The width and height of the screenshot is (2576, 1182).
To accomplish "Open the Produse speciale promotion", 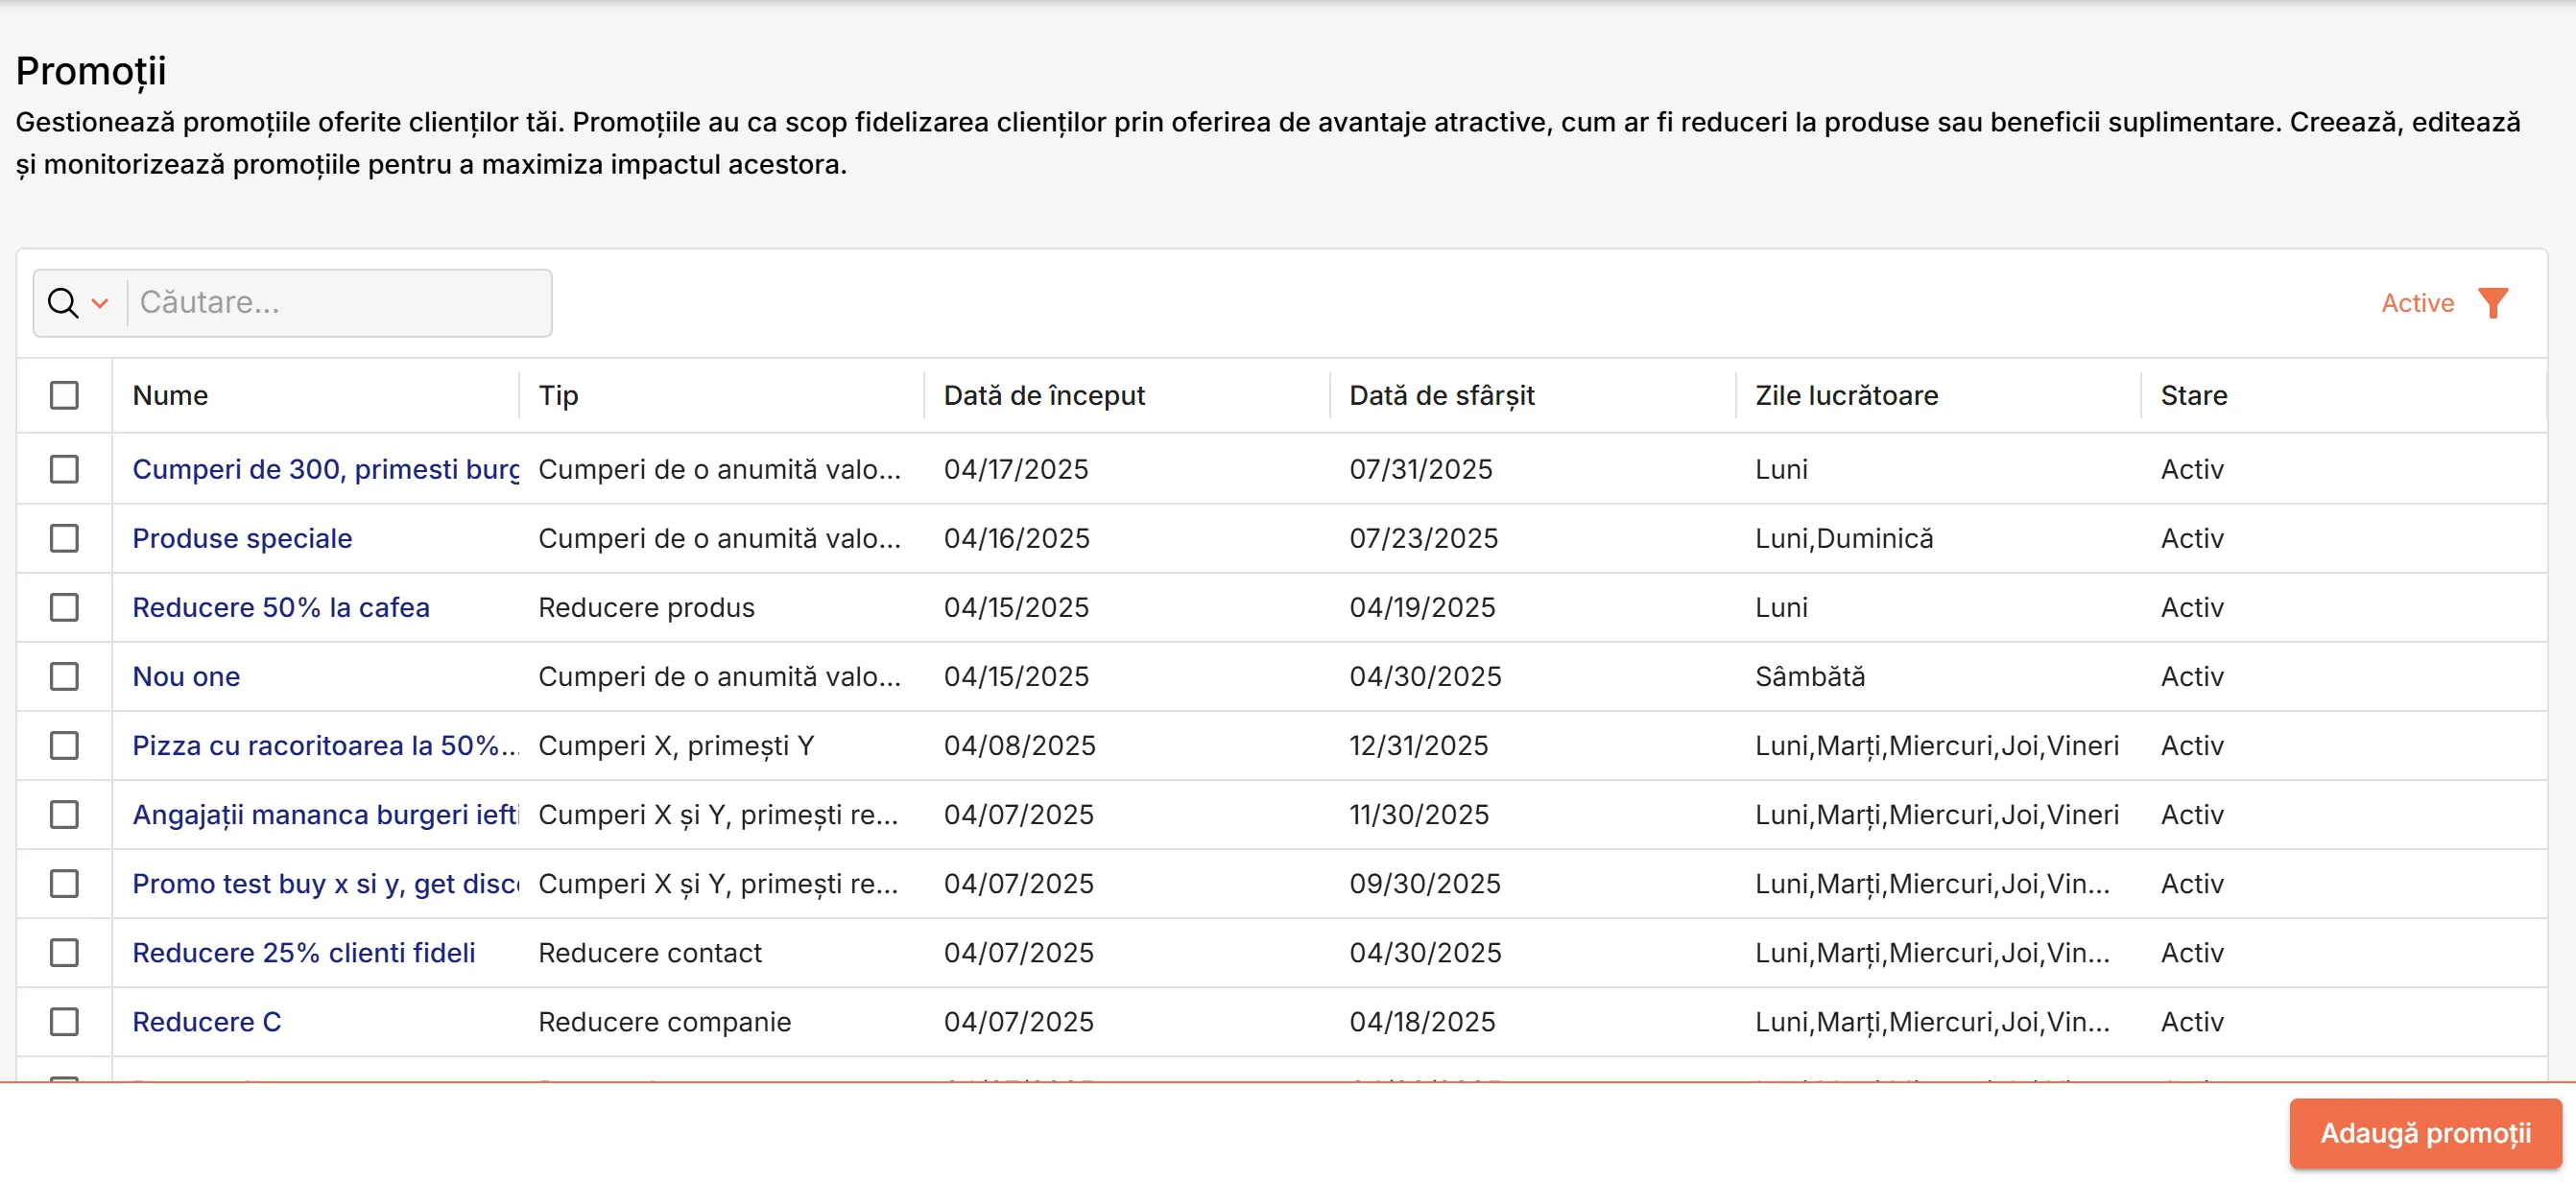I will (242, 538).
